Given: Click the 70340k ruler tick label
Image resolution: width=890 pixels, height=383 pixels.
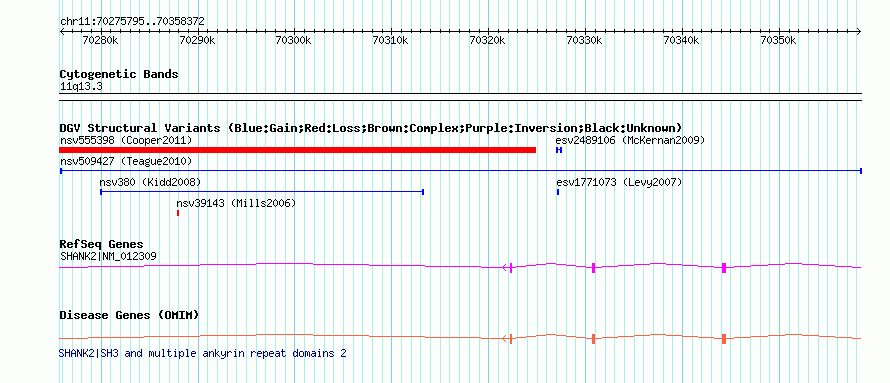Looking at the screenshot, I should point(682,40).
